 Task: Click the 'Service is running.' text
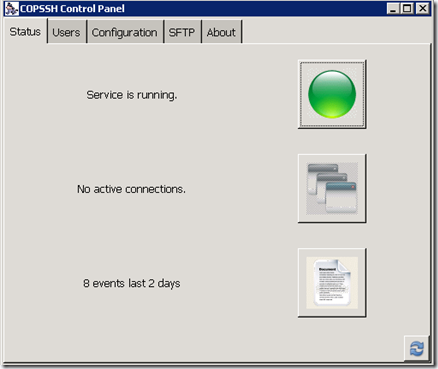pyautogui.click(x=132, y=95)
